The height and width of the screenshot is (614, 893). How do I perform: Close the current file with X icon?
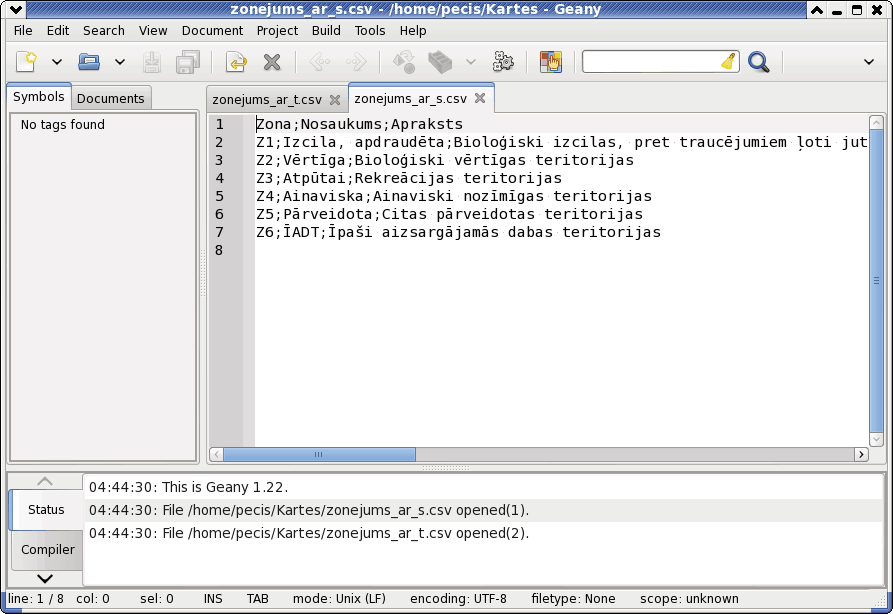[272, 62]
